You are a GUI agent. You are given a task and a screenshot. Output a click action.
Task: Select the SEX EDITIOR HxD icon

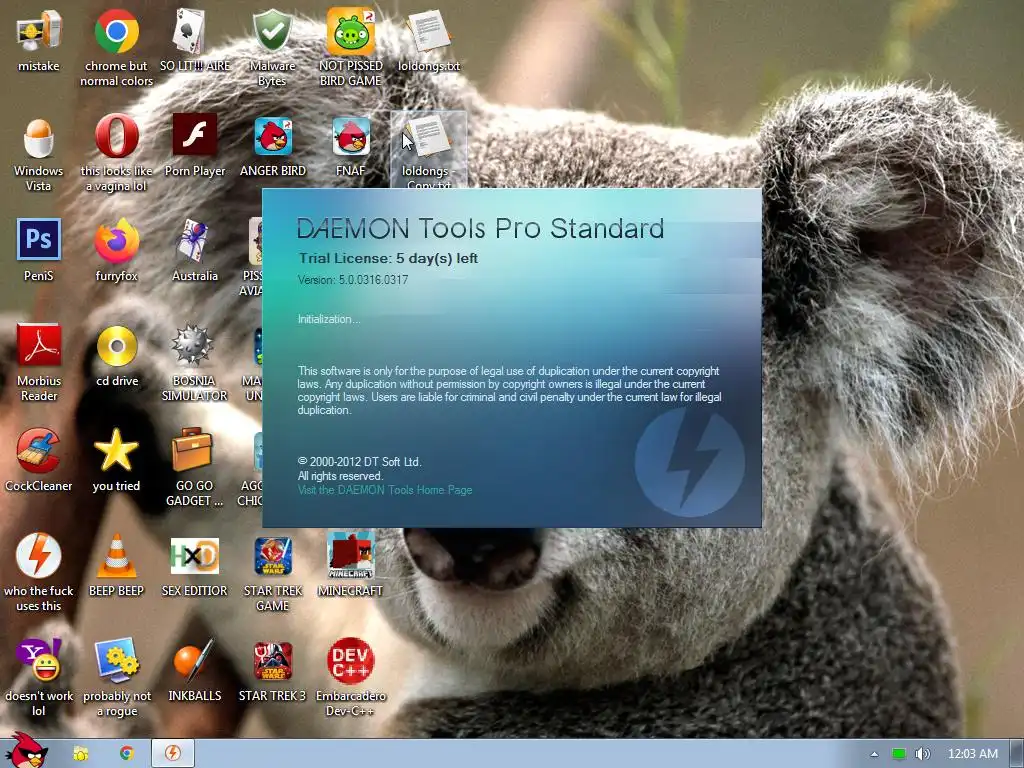coord(195,556)
